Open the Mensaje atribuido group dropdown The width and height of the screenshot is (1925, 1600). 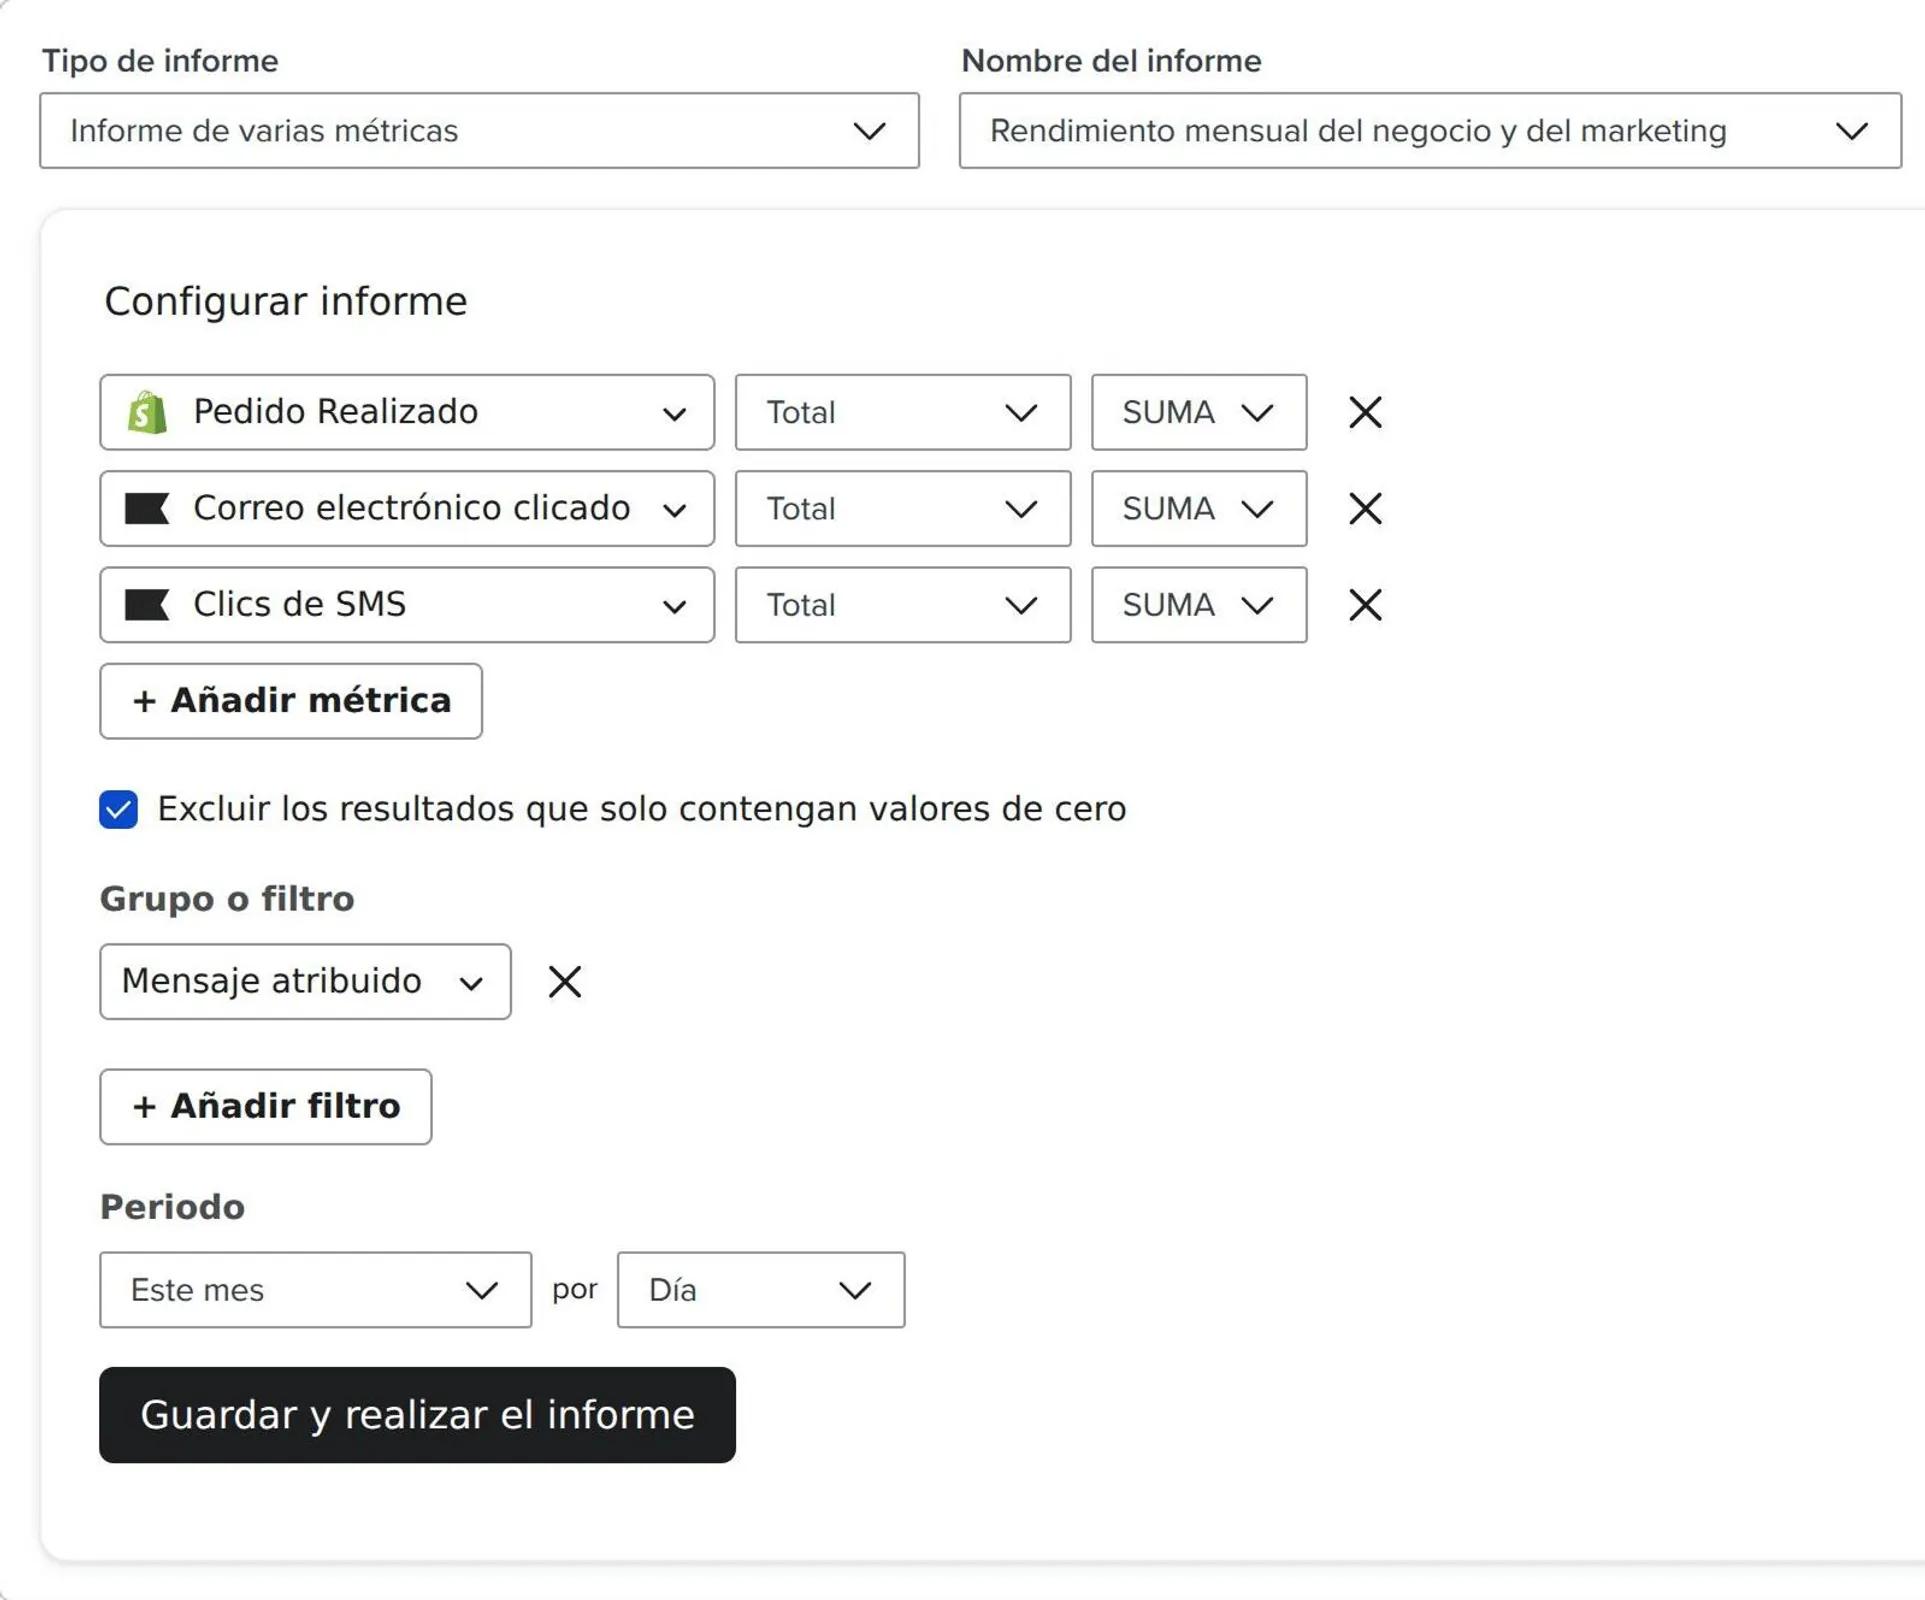point(305,981)
